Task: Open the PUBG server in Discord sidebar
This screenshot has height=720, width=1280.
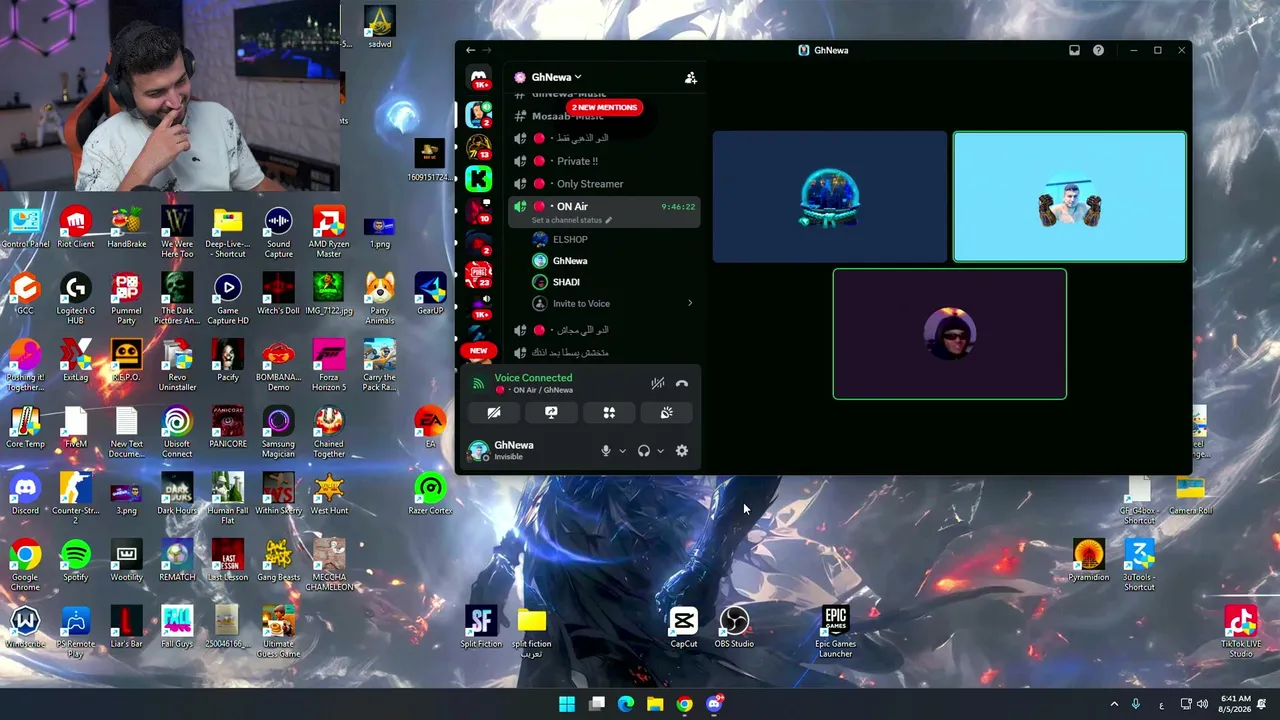Action: point(479,274)
